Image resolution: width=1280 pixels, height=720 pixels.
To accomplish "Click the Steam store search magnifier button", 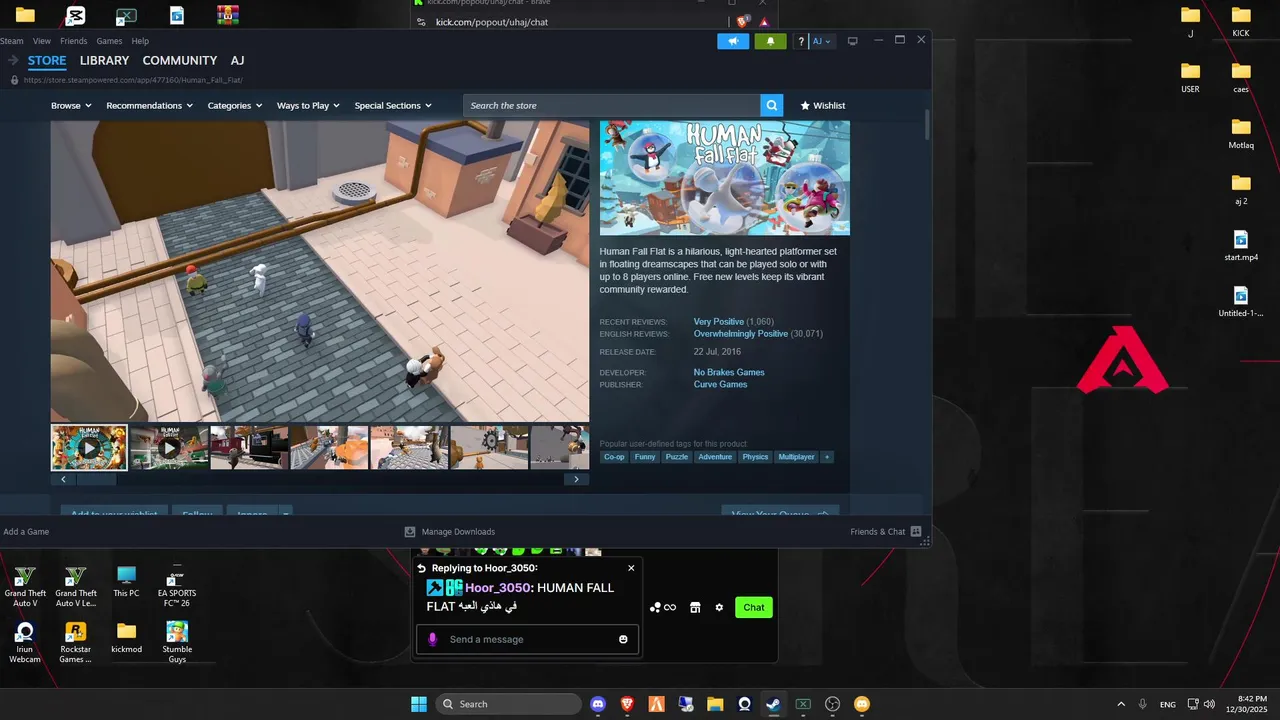I will [771, 105].
